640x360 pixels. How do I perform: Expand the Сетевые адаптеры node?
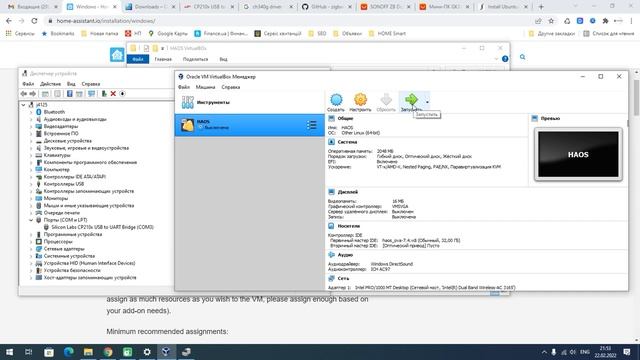point(31,249)
